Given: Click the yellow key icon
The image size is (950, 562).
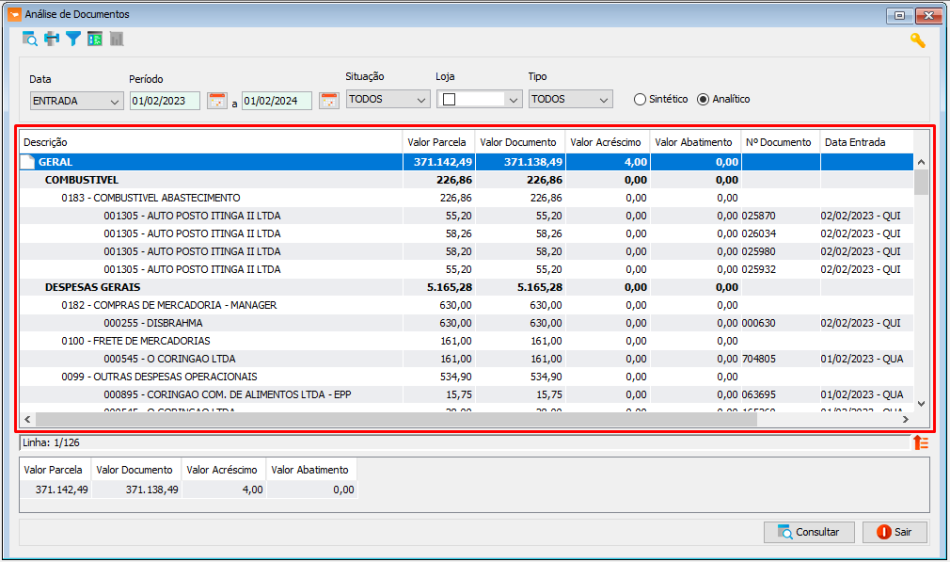Looking at the screenshot, I should point(917,41).
